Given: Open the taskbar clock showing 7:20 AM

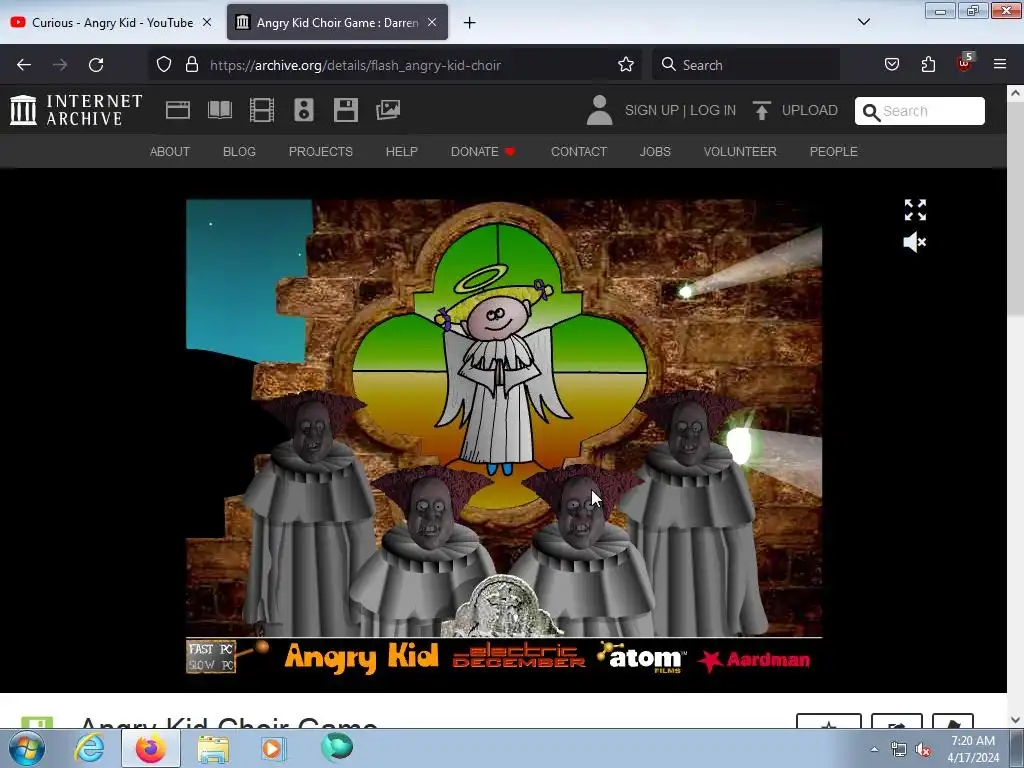Looking at the screenshot, I should (973, 749).
